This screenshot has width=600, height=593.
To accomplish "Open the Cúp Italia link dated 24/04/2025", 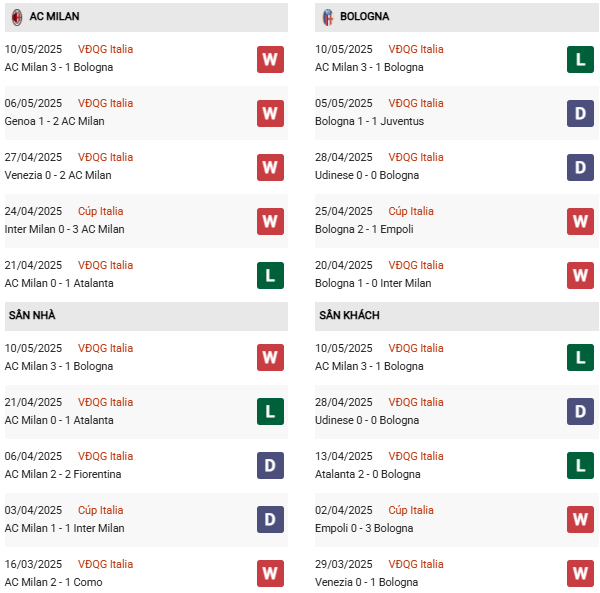I will tap(101, 211).
